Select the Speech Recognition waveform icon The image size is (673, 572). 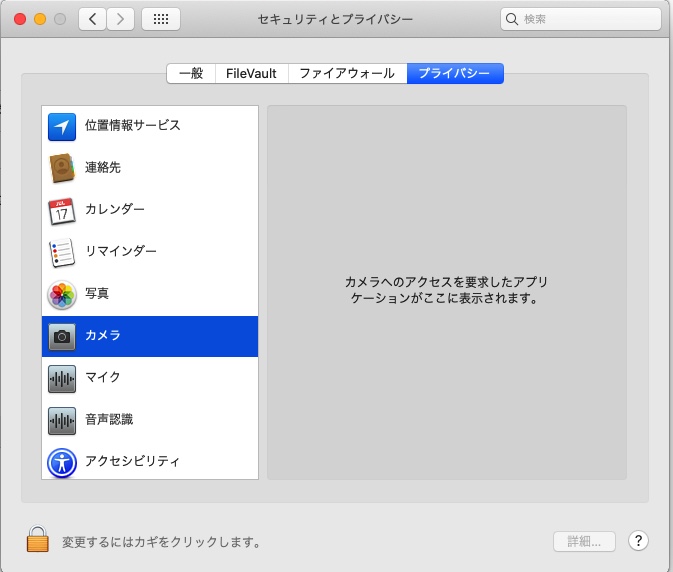(x=62, y=420)
